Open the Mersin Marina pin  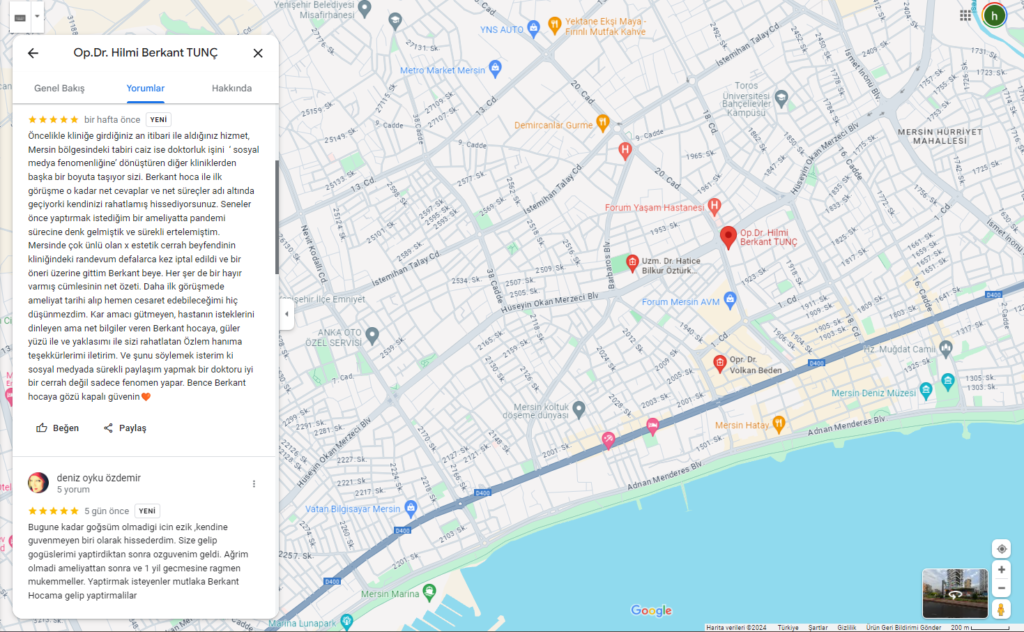click(x=429, y=592)
